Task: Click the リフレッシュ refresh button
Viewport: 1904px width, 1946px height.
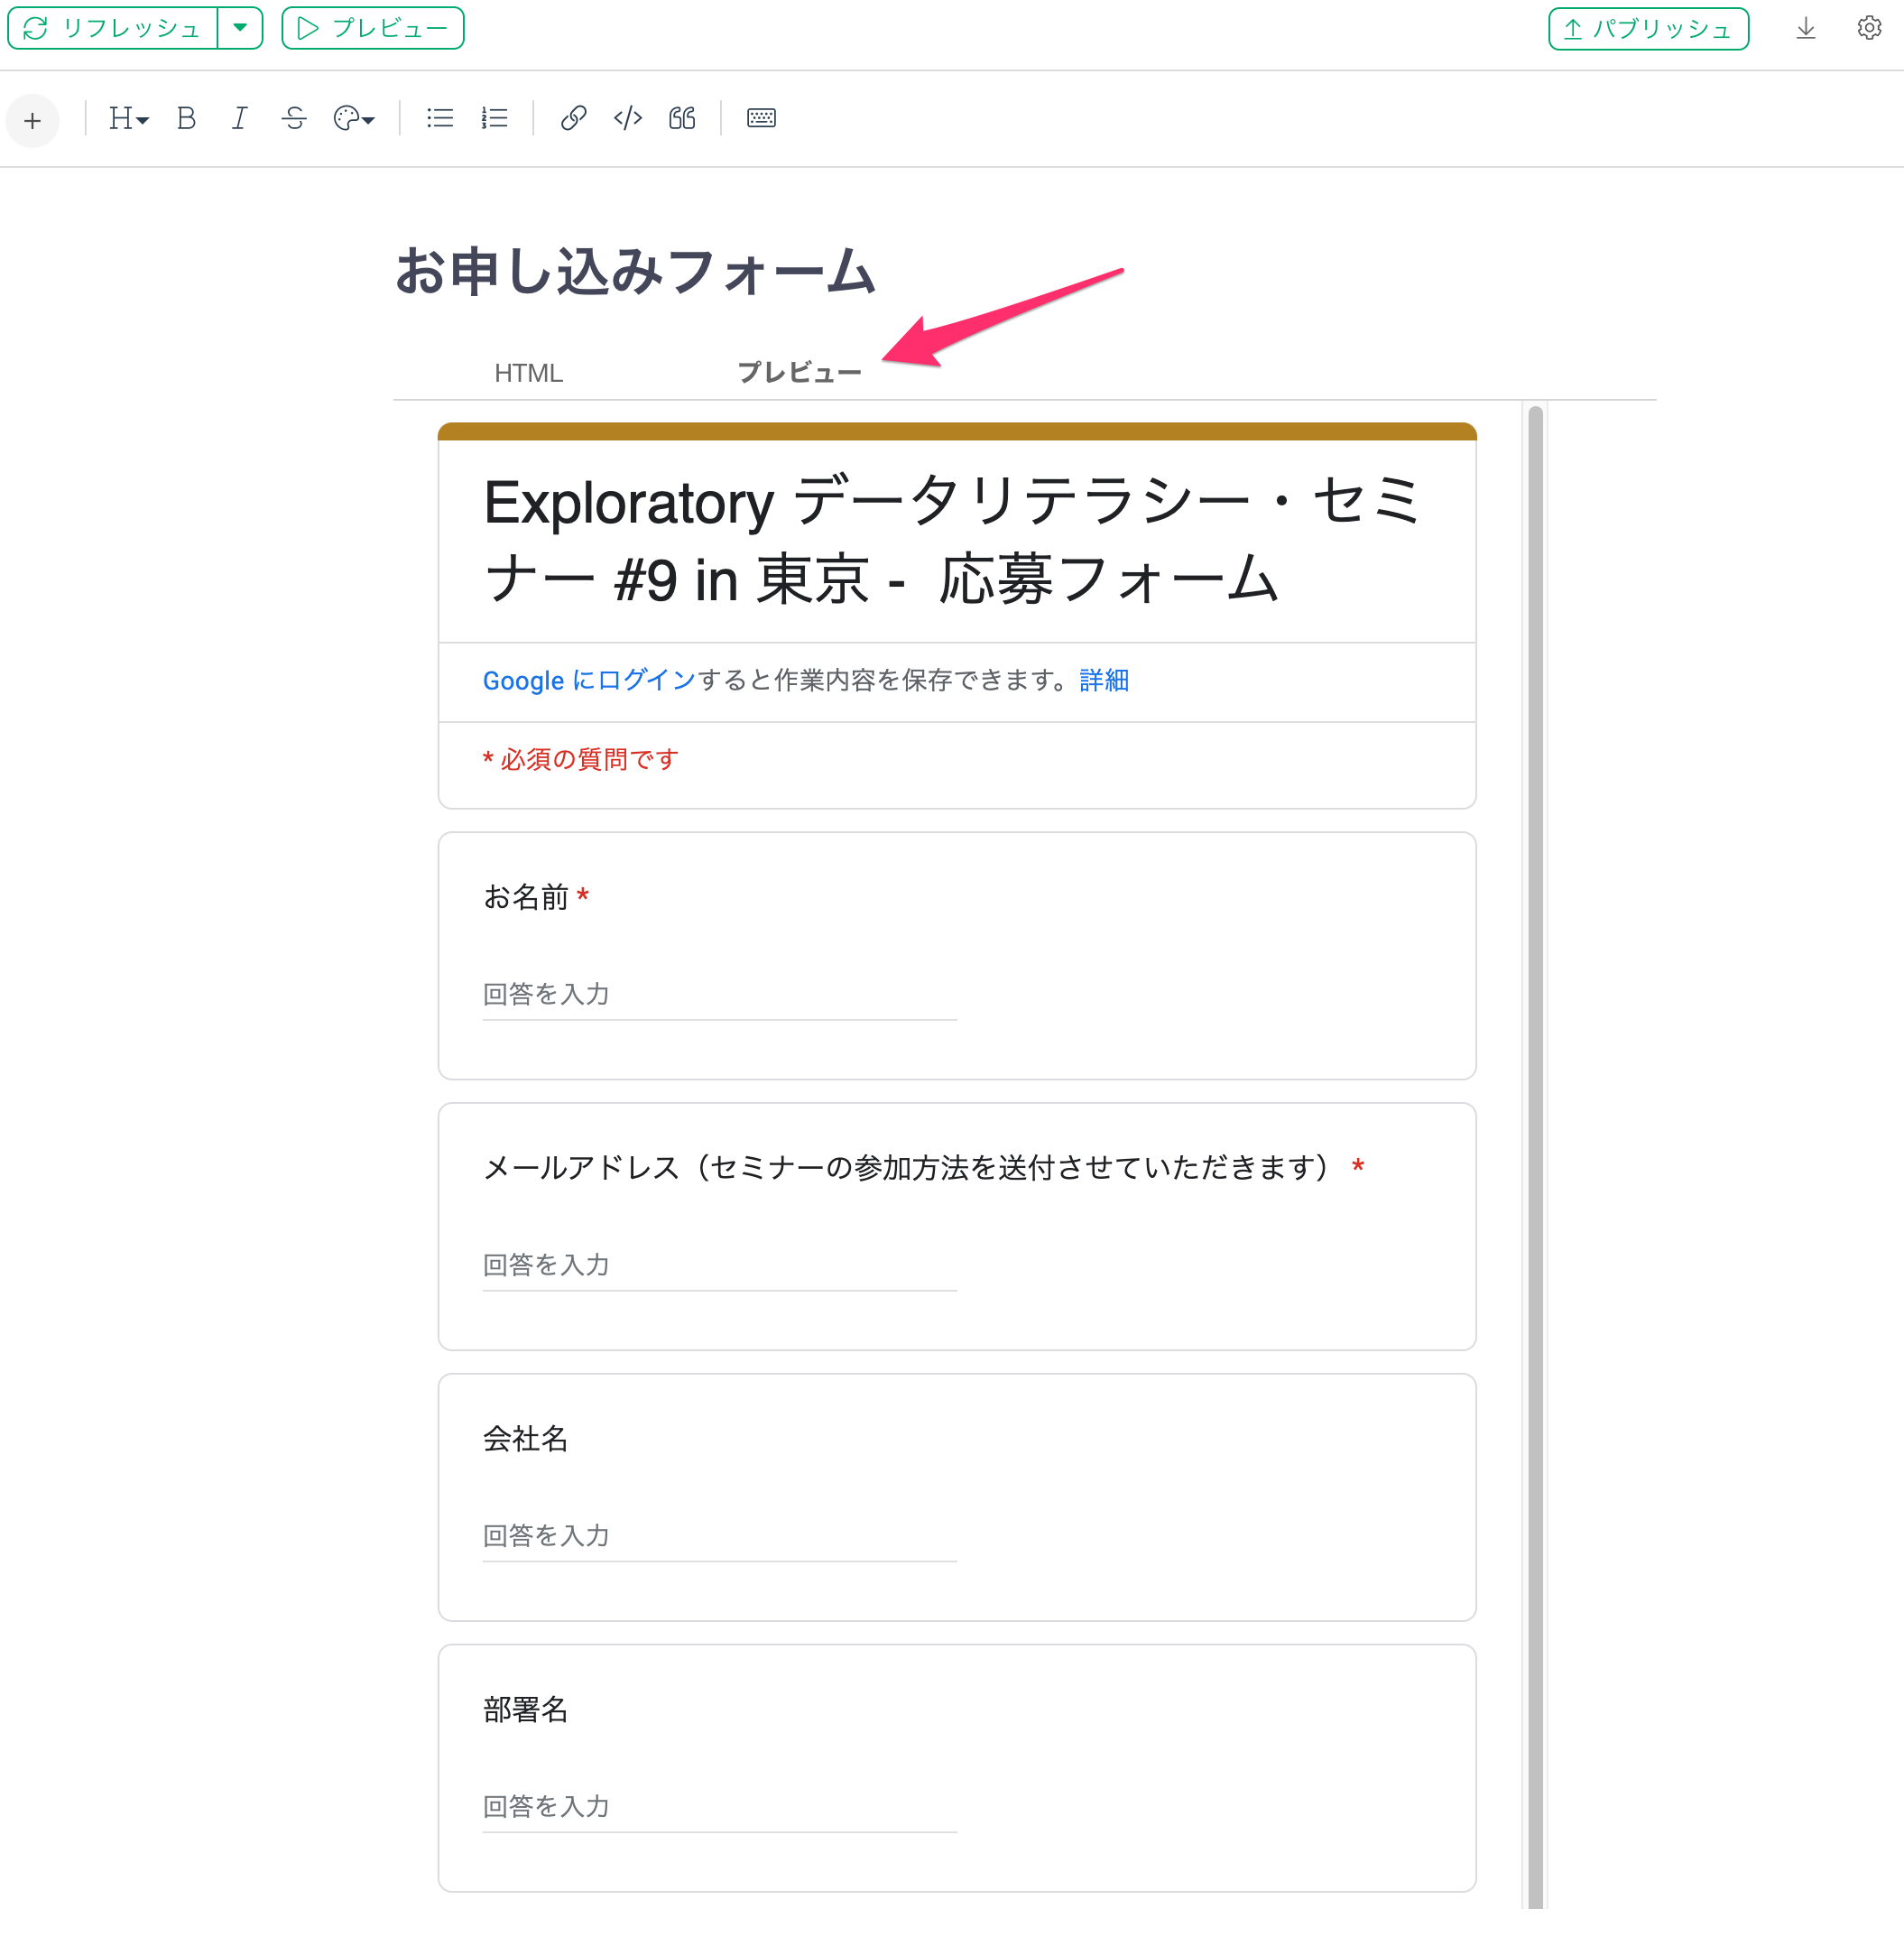Action: point(112,28)
